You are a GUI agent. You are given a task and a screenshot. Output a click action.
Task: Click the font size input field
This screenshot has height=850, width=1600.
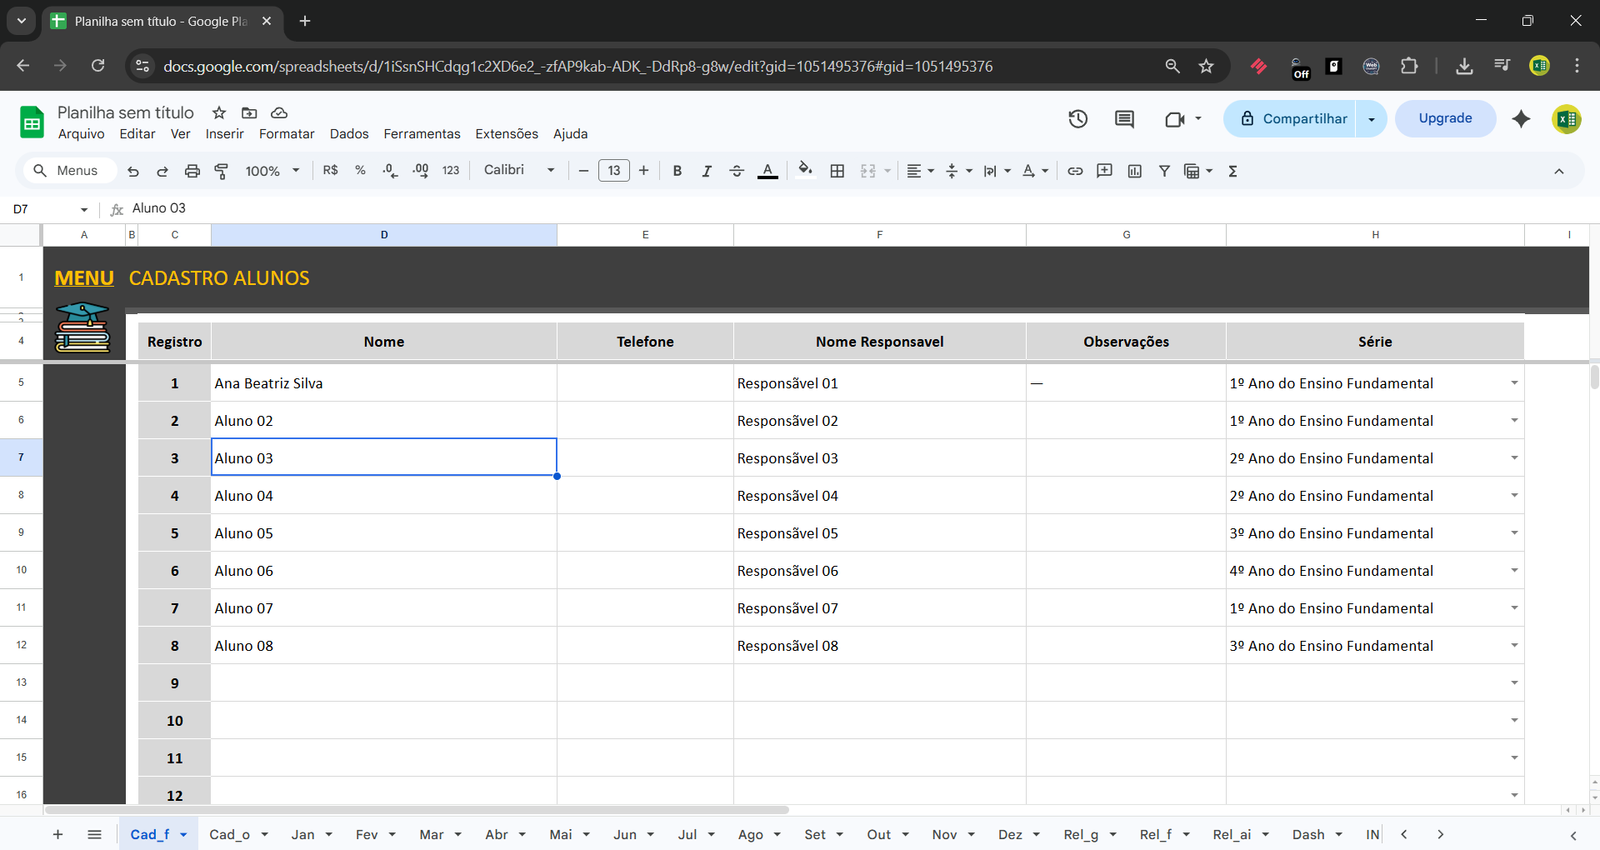tap(613, 171)
